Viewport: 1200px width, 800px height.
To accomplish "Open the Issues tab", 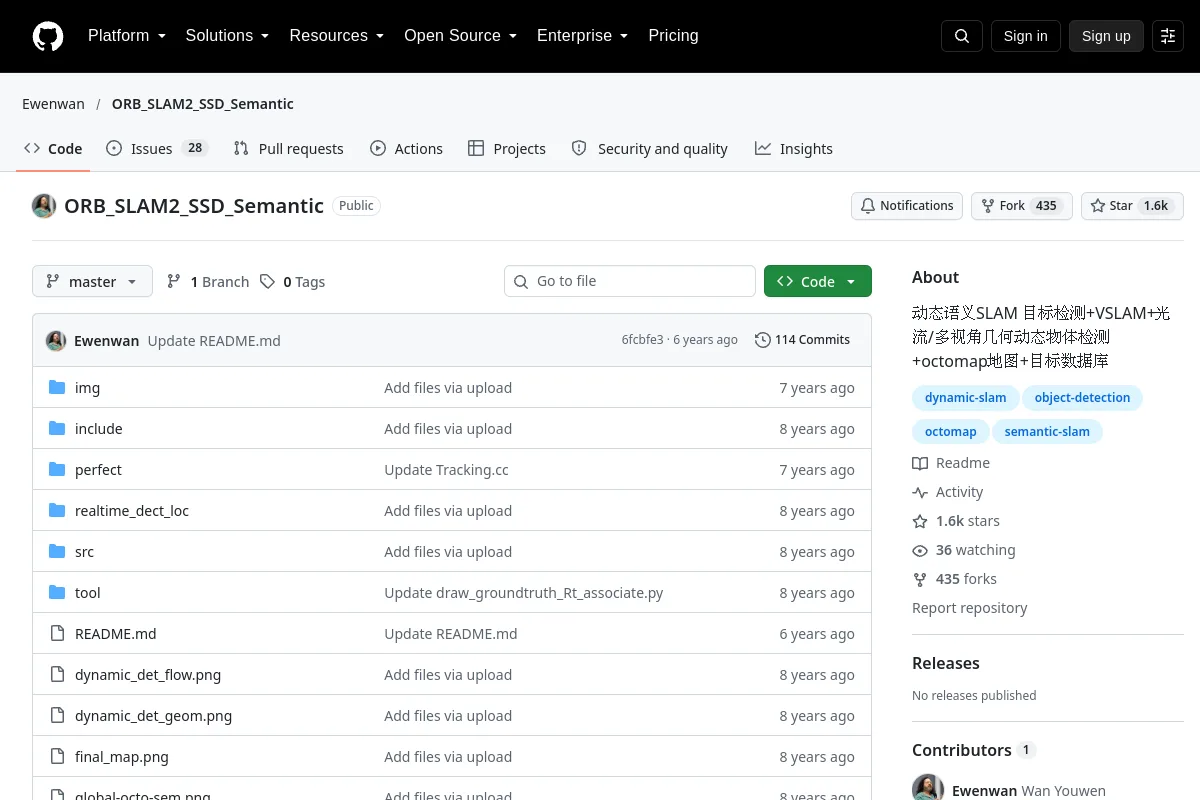I will [x=156, y=149].
